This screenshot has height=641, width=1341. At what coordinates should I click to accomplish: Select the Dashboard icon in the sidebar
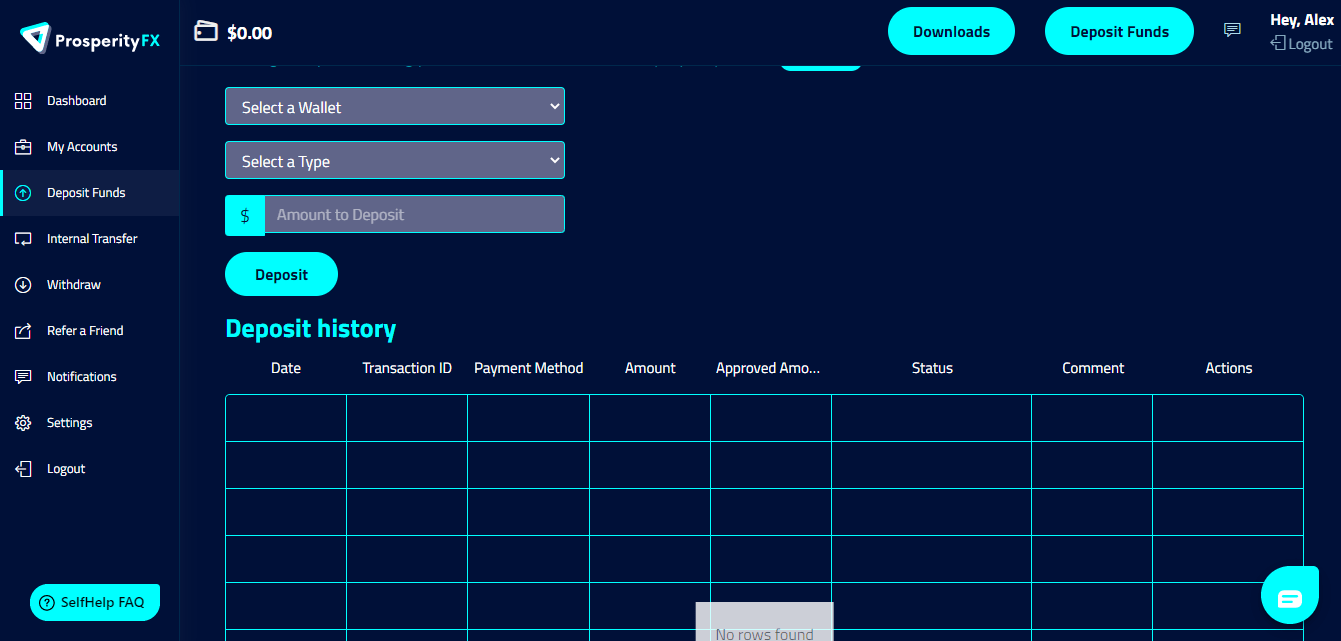[x=22, y=100]
